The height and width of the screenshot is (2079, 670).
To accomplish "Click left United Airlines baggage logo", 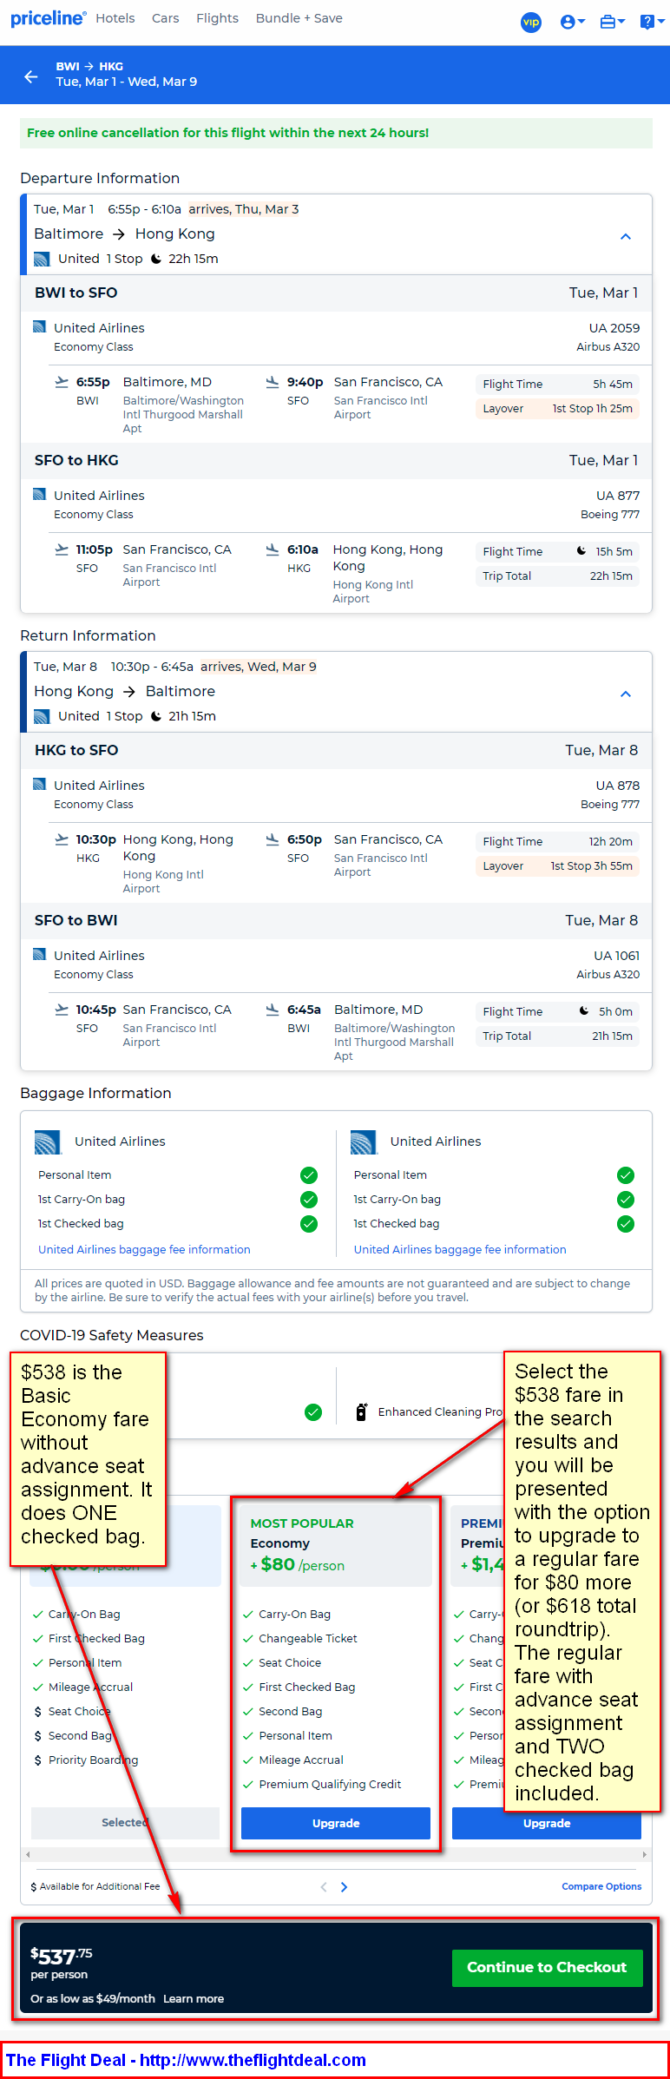I will (48, 1142).
